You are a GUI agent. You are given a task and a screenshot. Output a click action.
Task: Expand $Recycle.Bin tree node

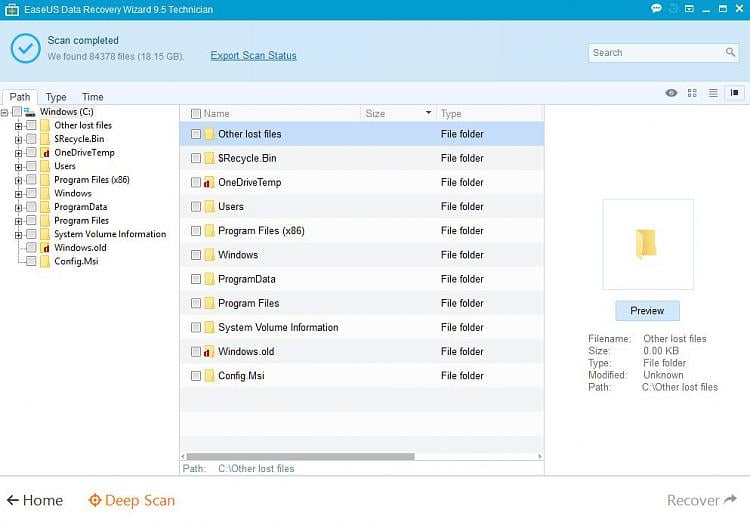pos(18,140)
